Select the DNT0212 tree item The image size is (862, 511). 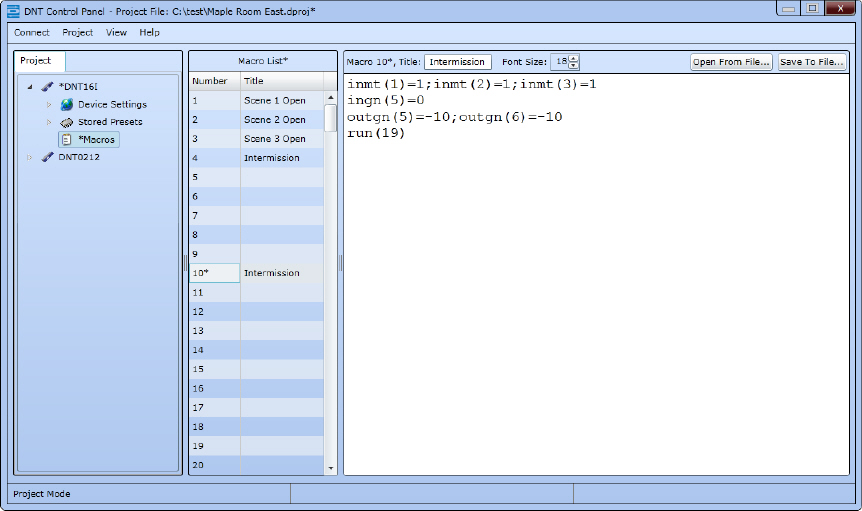click(x=79, y=157)
